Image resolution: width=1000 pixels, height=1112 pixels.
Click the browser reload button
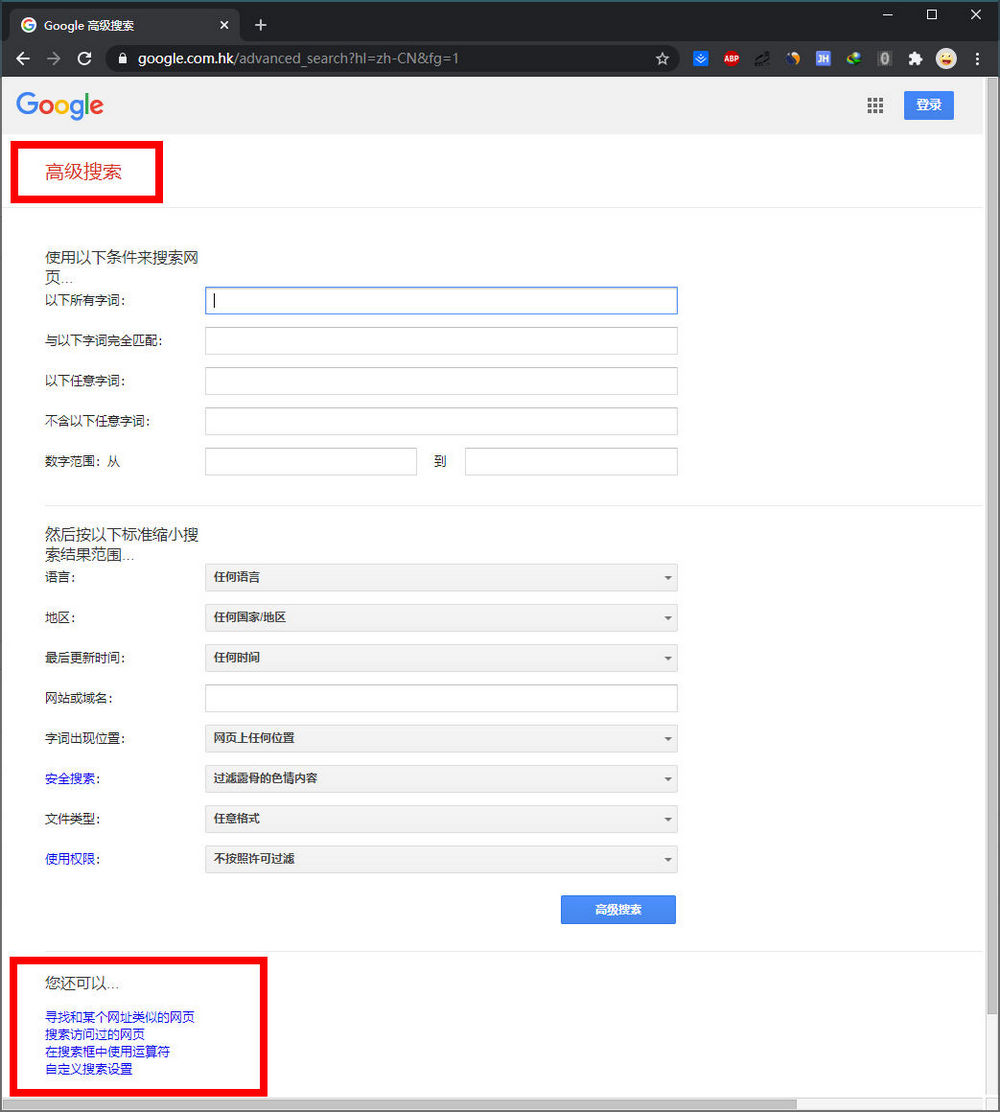click(84, 59)
